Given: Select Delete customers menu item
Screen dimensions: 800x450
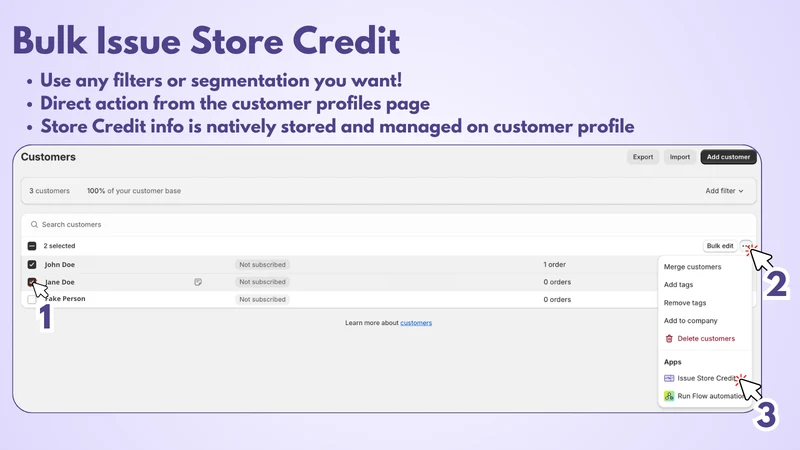Looking at the screenshot, I should click(706, 339).
